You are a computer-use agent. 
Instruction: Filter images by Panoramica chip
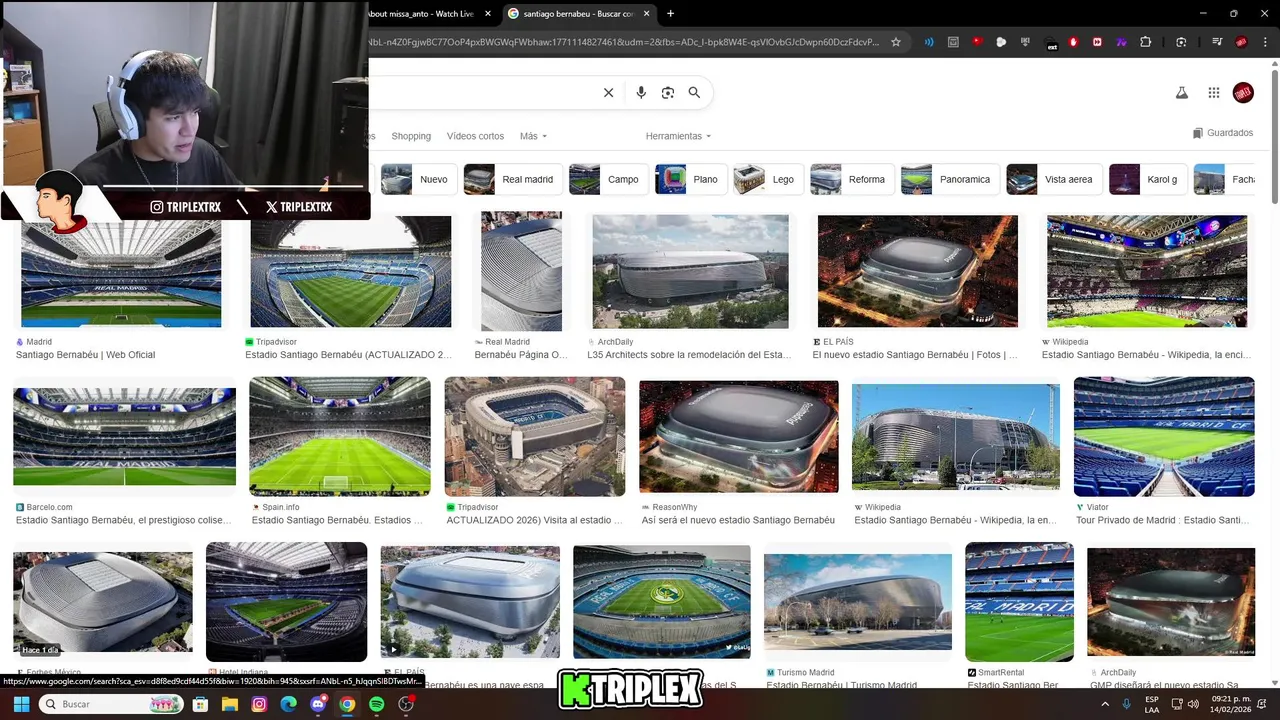[x=949, y=179]
